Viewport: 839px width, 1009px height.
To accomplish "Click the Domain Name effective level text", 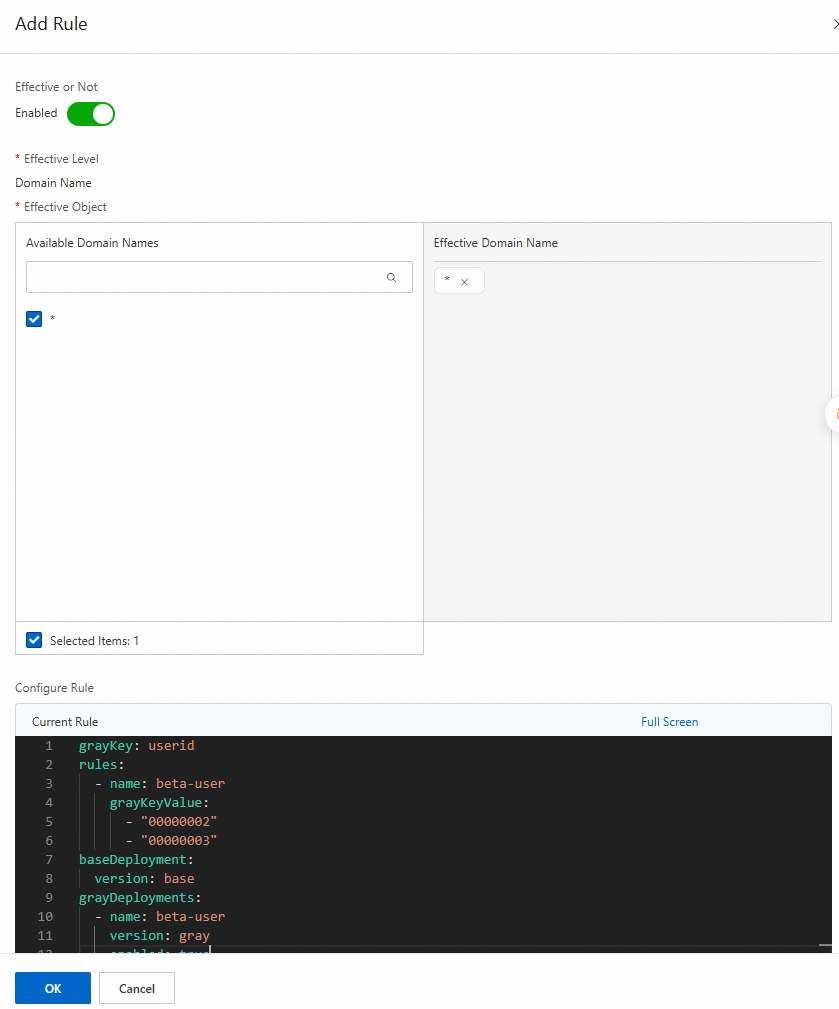I will [x=53, y=183].
